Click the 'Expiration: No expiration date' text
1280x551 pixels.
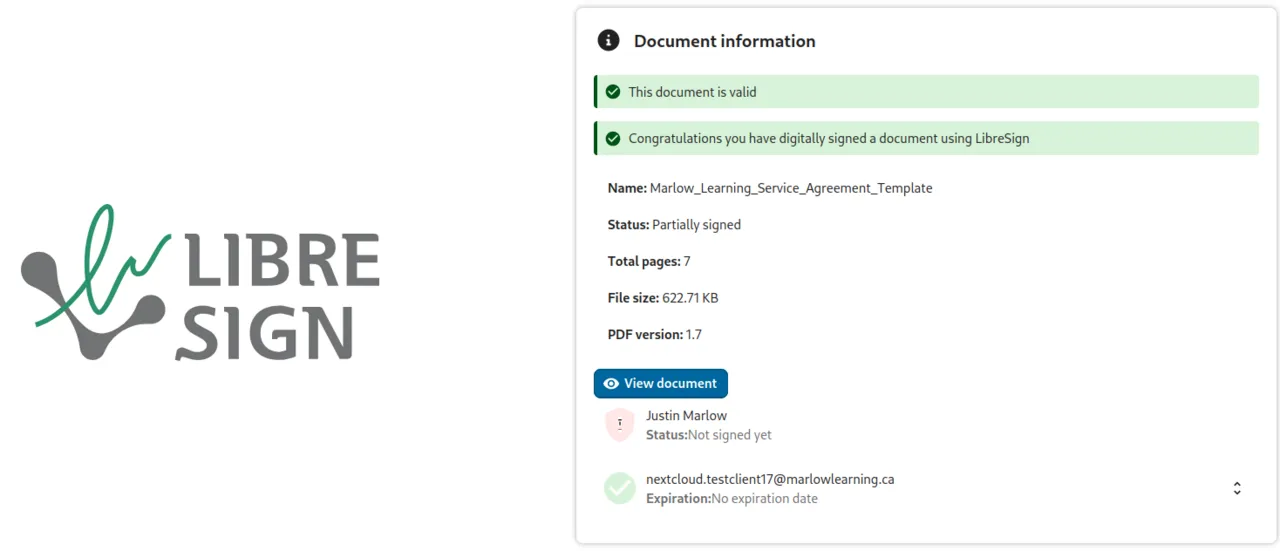[x=732, y=498]
